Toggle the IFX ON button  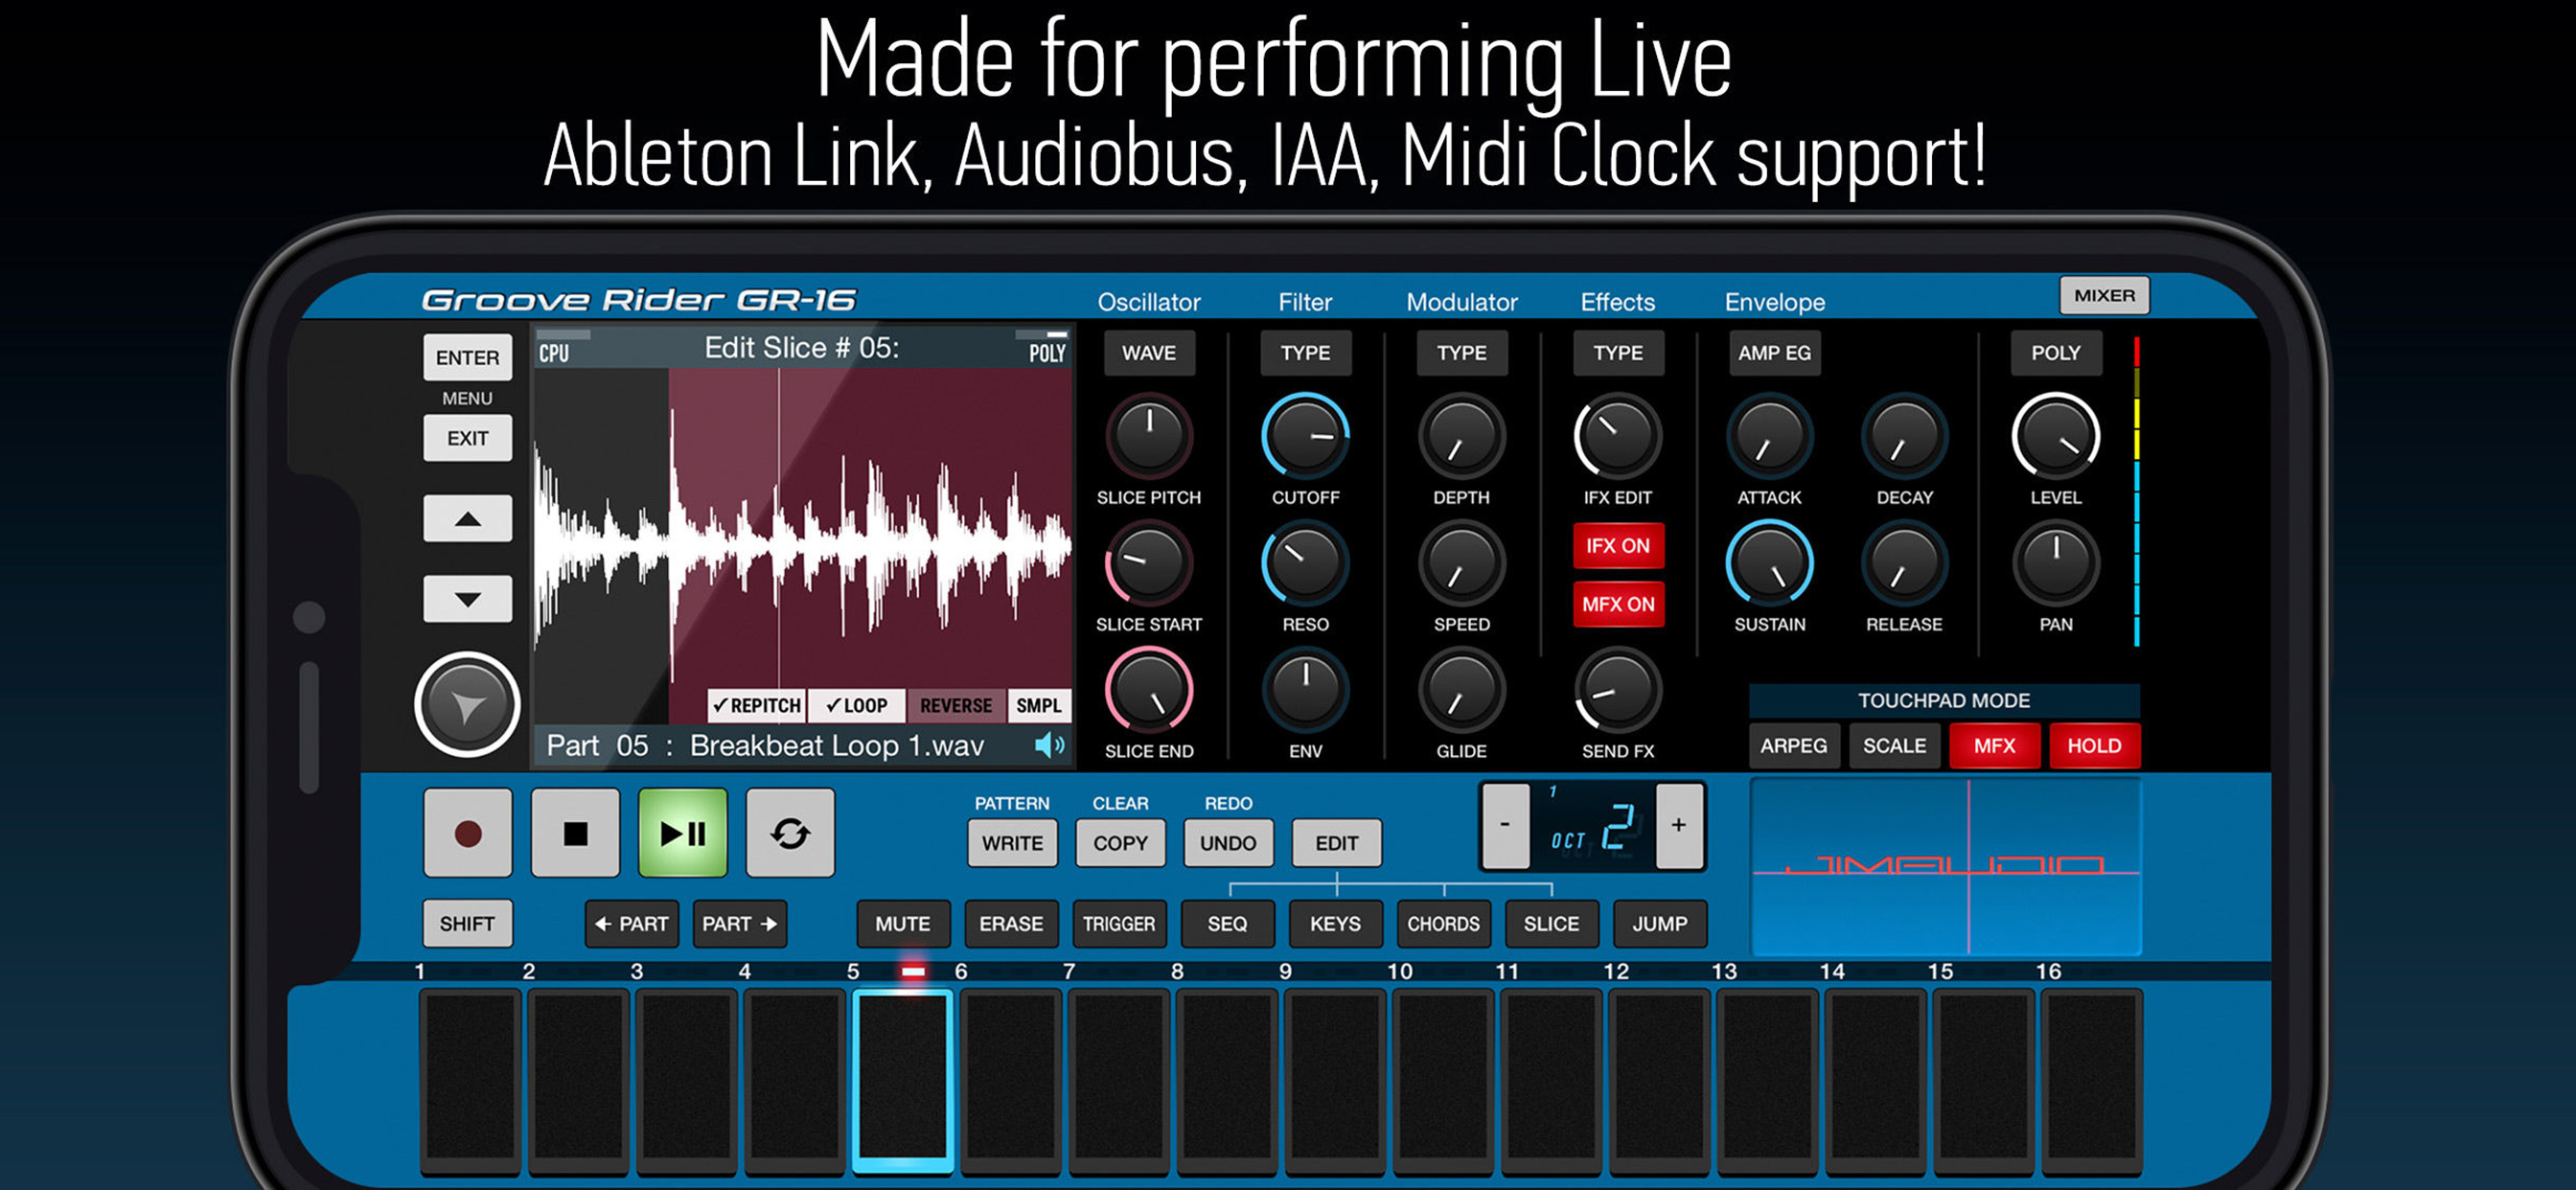(1618, 546)
